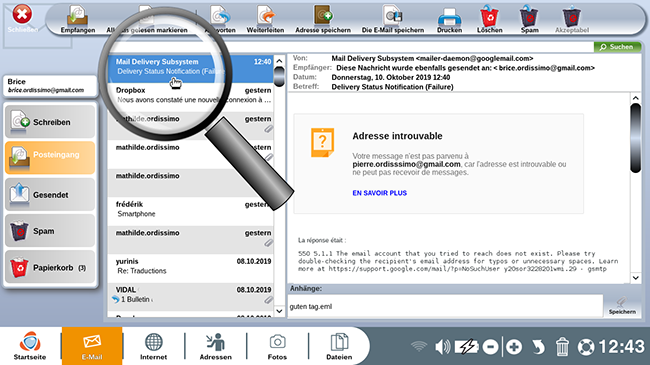Viewport: 650px width, 365px height.
Task: Click the Empfangen toolbar icon
Action: pos(78,19)
